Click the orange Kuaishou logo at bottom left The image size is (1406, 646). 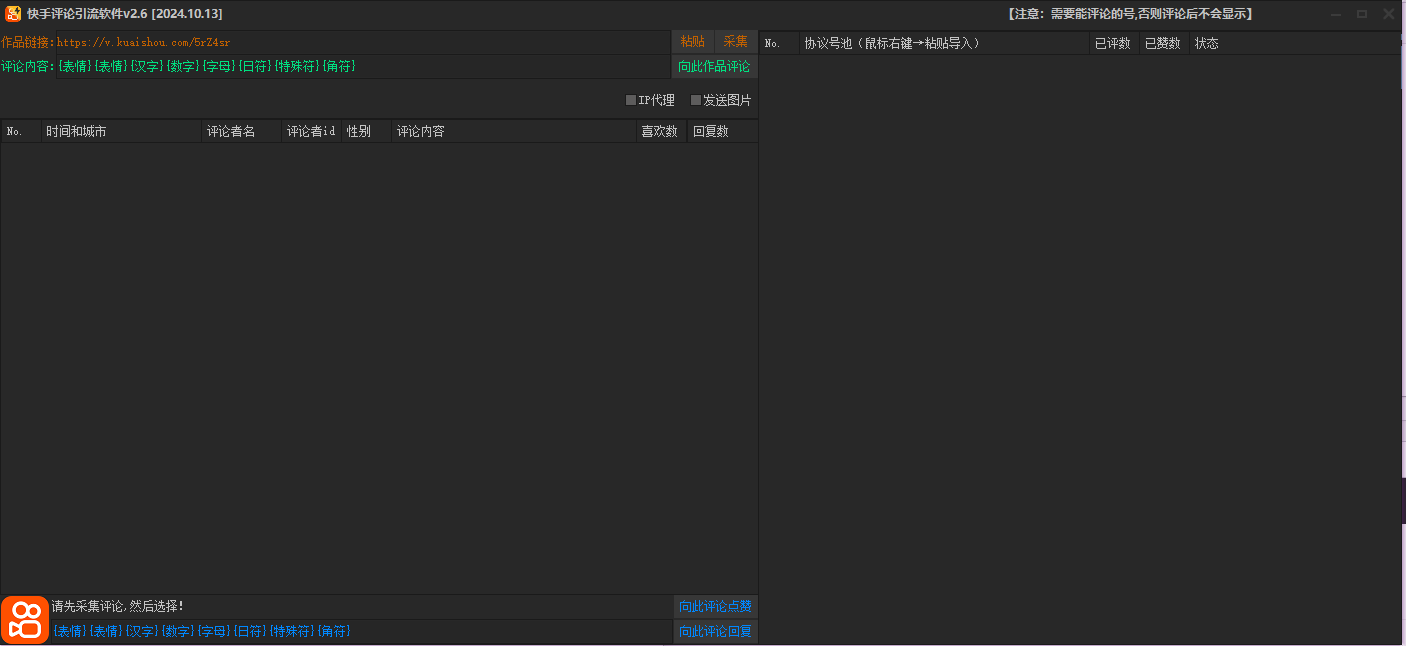point(25,620)
